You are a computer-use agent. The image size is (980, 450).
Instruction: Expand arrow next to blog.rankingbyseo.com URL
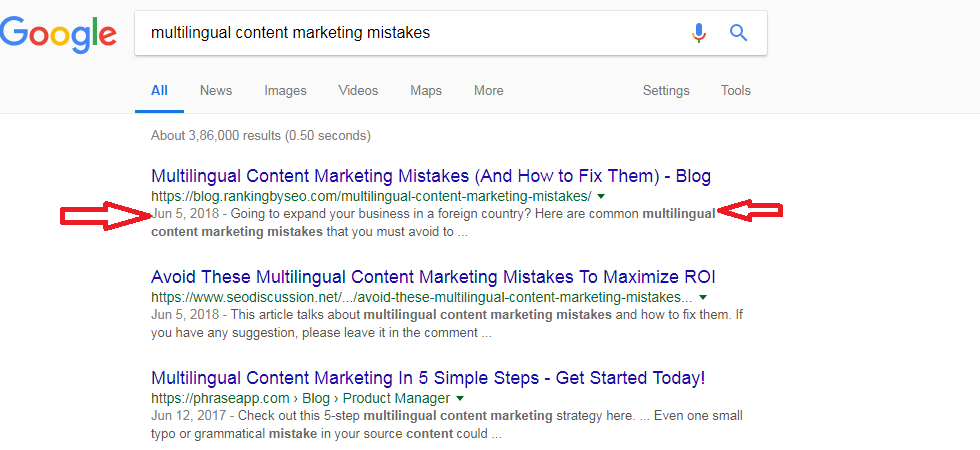[x=601, y=196]
